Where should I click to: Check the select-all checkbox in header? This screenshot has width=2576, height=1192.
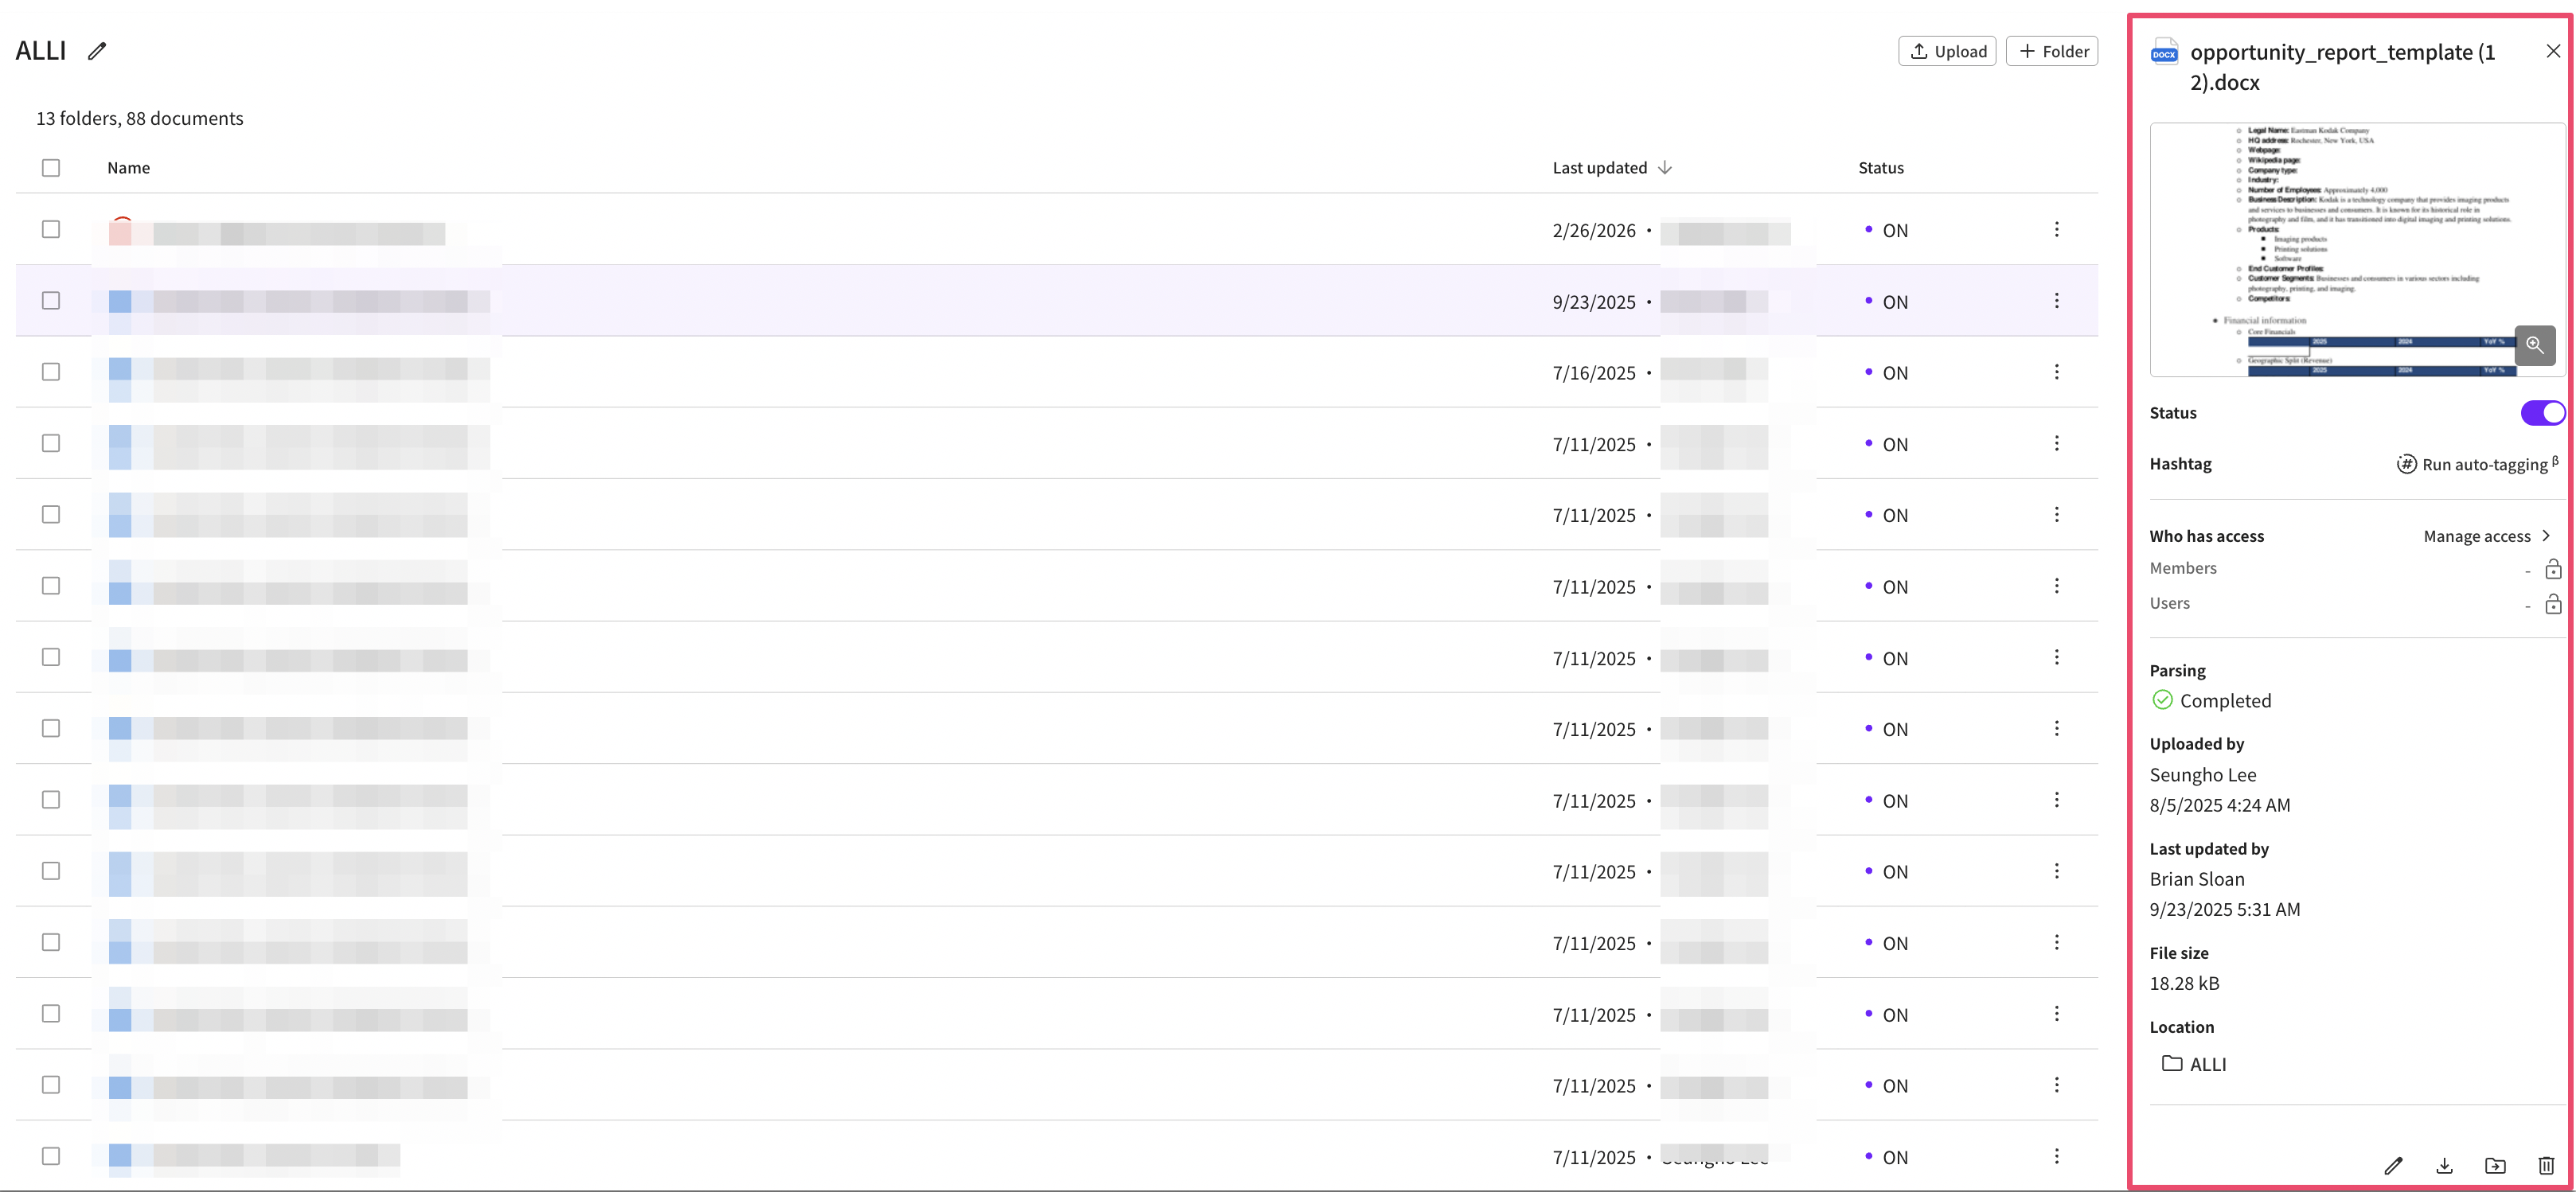51,168
